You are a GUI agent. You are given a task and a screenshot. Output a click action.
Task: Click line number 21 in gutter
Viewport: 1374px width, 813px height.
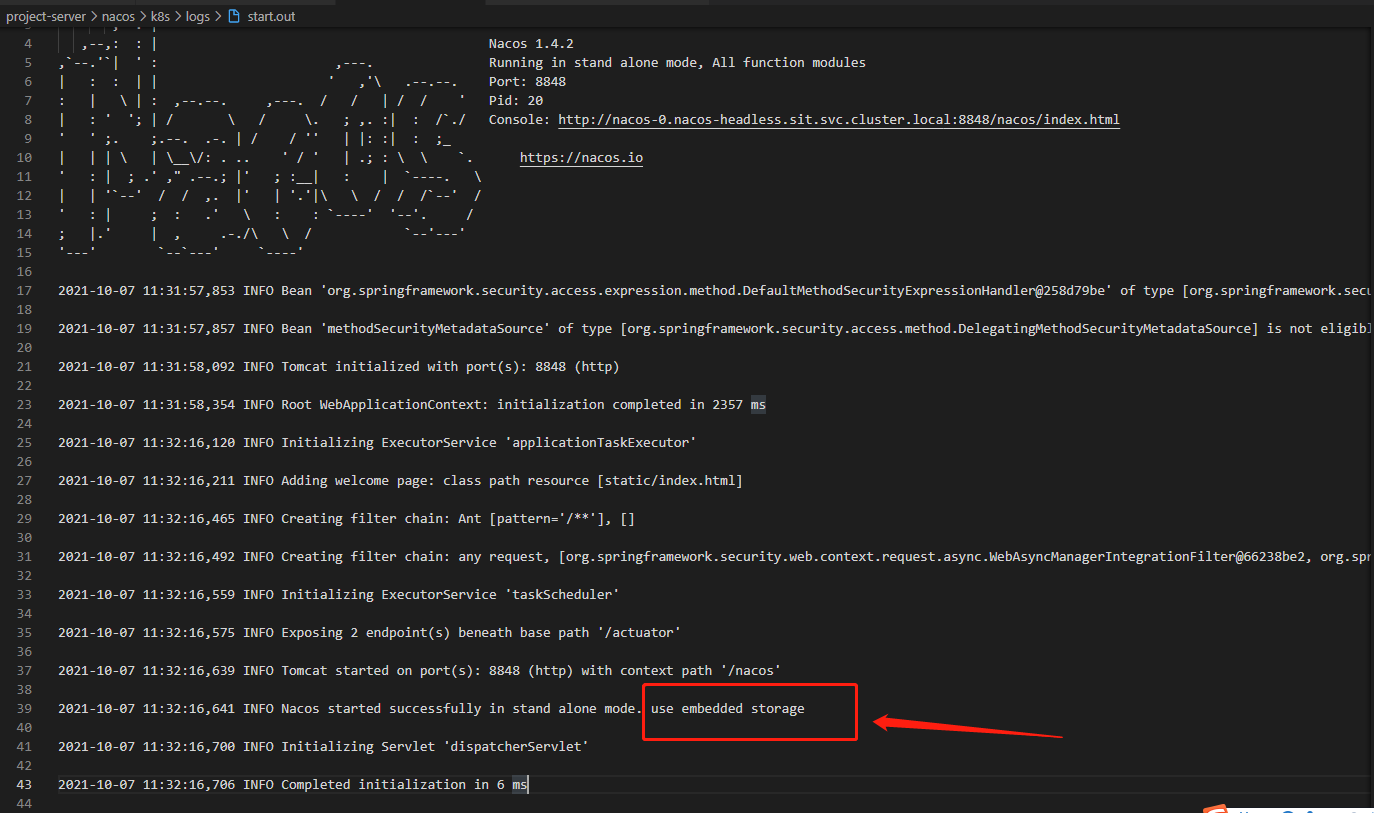click(x=25, y=367)
